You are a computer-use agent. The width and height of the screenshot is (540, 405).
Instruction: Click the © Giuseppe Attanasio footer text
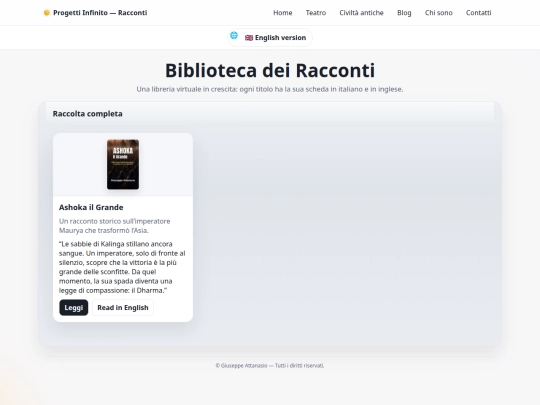click(x=270, y=365)
